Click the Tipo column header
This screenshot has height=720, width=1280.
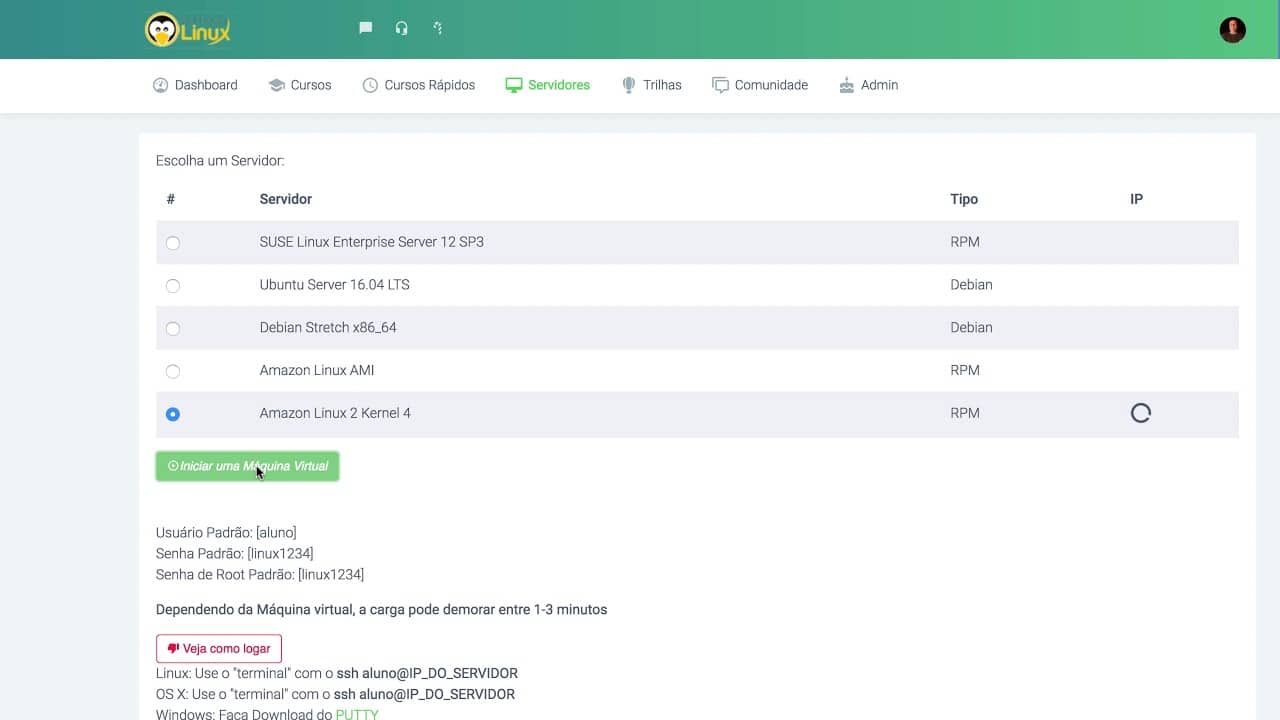tap(964, 199)
